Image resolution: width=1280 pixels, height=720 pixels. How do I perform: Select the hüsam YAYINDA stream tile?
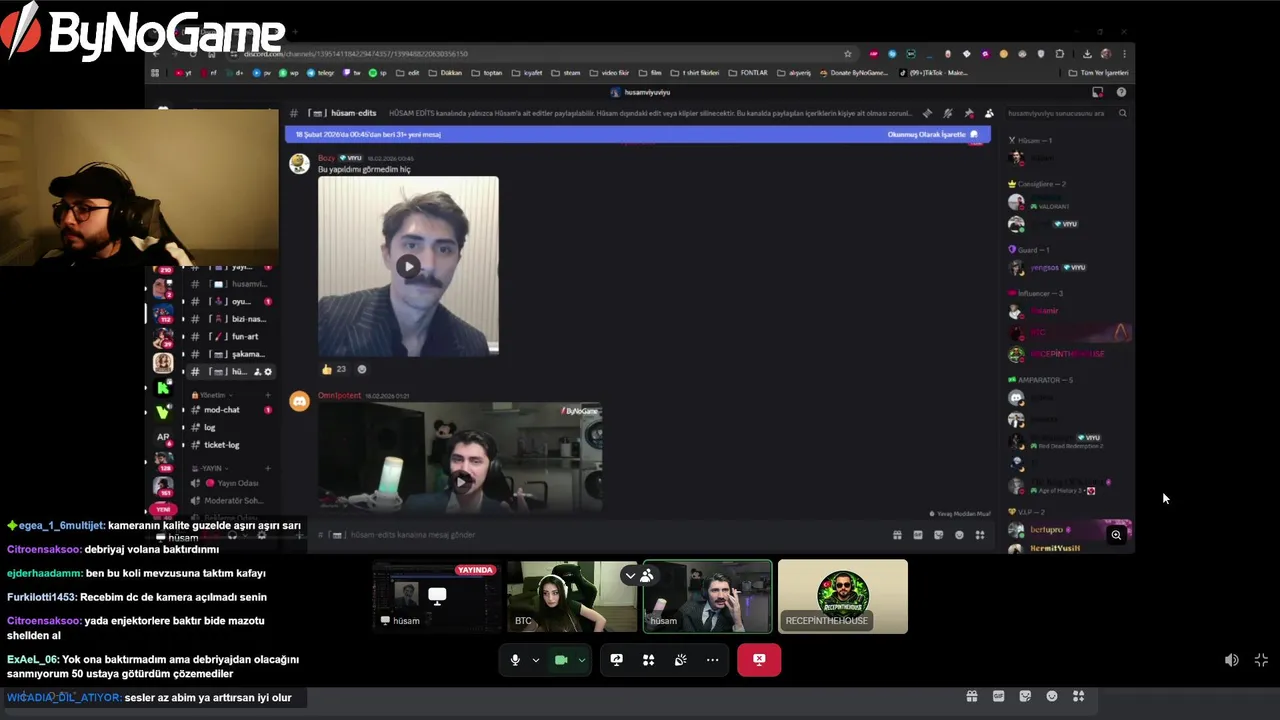coord(437,597)
